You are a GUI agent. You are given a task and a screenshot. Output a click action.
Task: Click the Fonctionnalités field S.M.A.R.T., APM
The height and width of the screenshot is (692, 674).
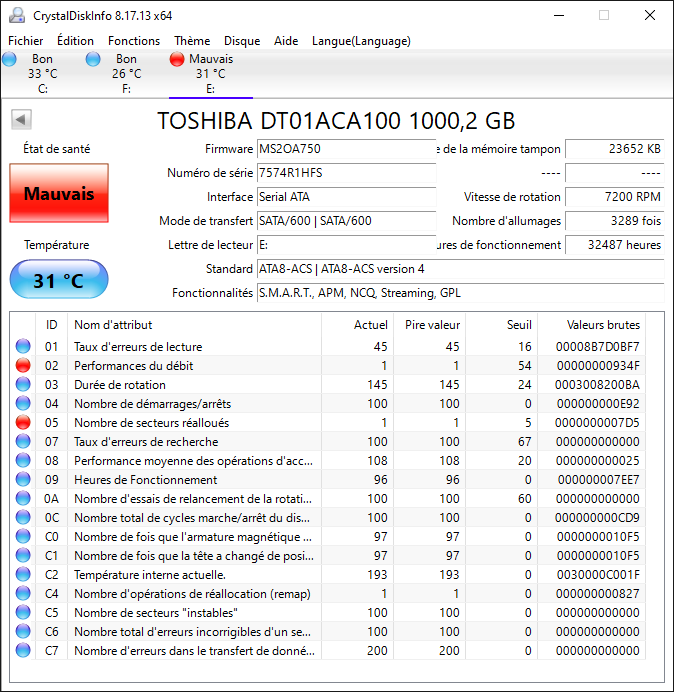click(460, 293)
